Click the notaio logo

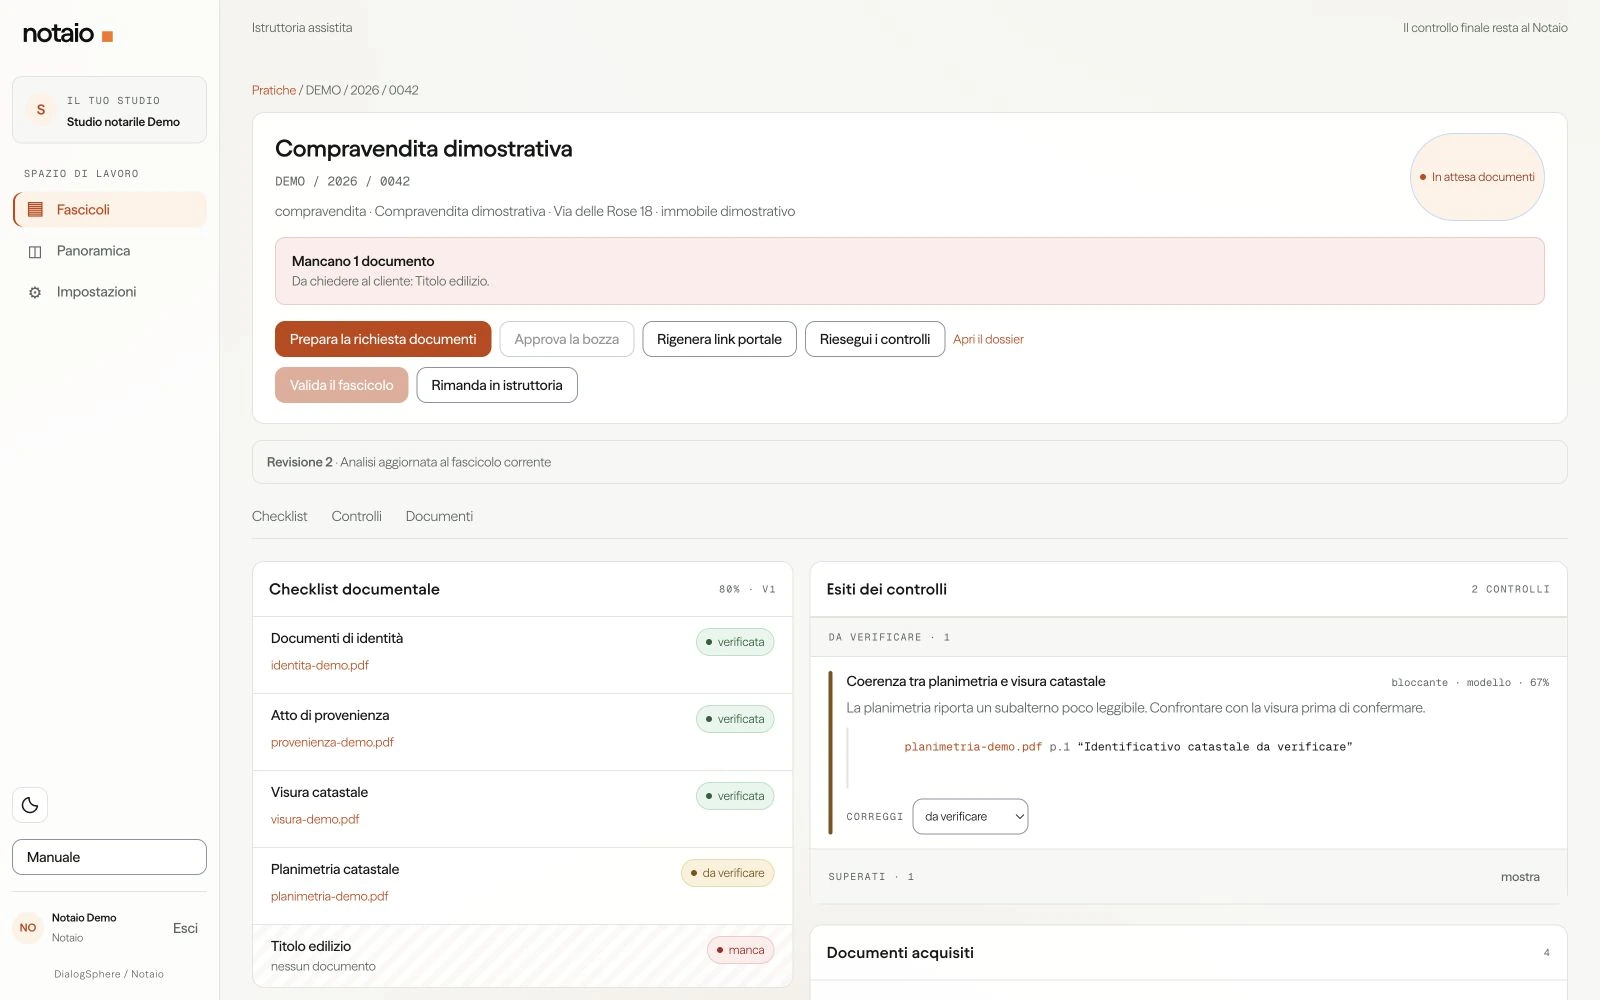[68, 34]
